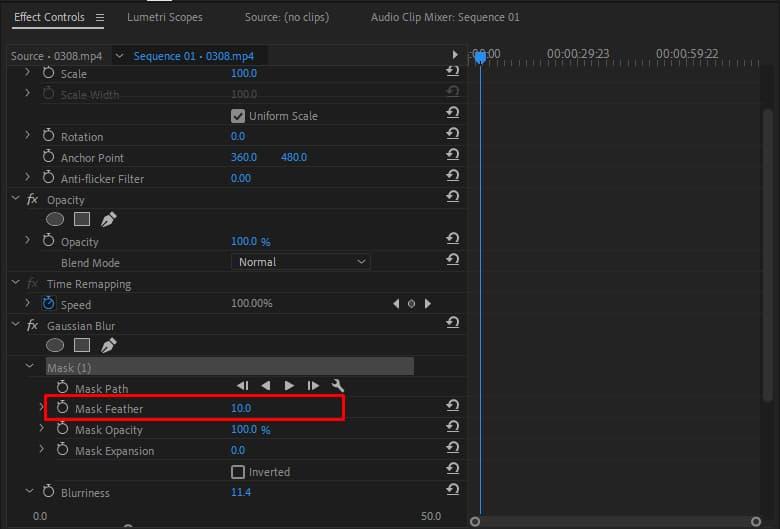Open the Effect Controls panel menu icon
This screenshot has height=529, width=780.
100,17
